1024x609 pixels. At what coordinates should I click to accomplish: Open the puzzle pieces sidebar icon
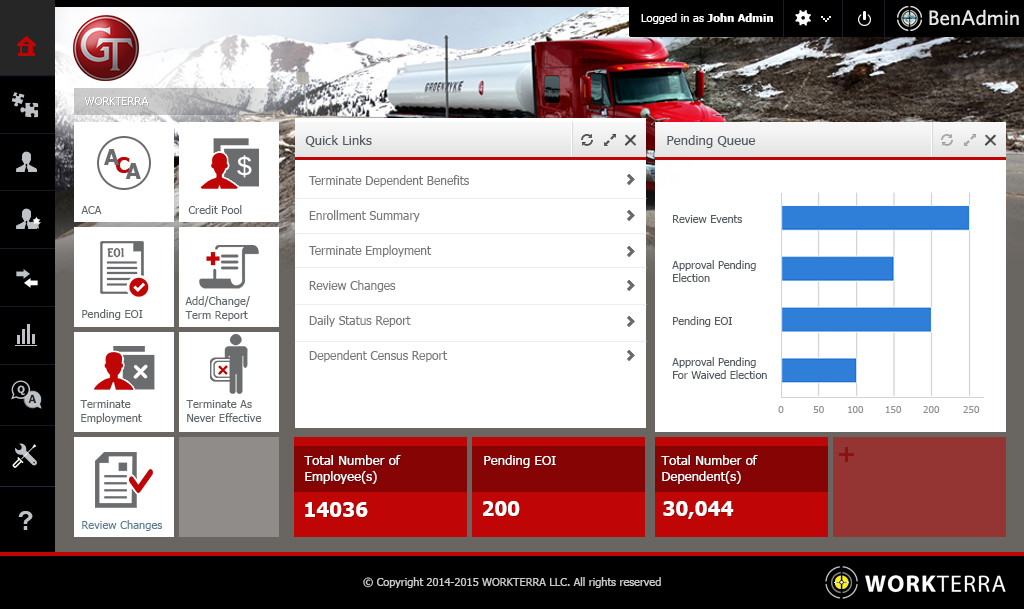pyautogui.click(x=27, y=104)
